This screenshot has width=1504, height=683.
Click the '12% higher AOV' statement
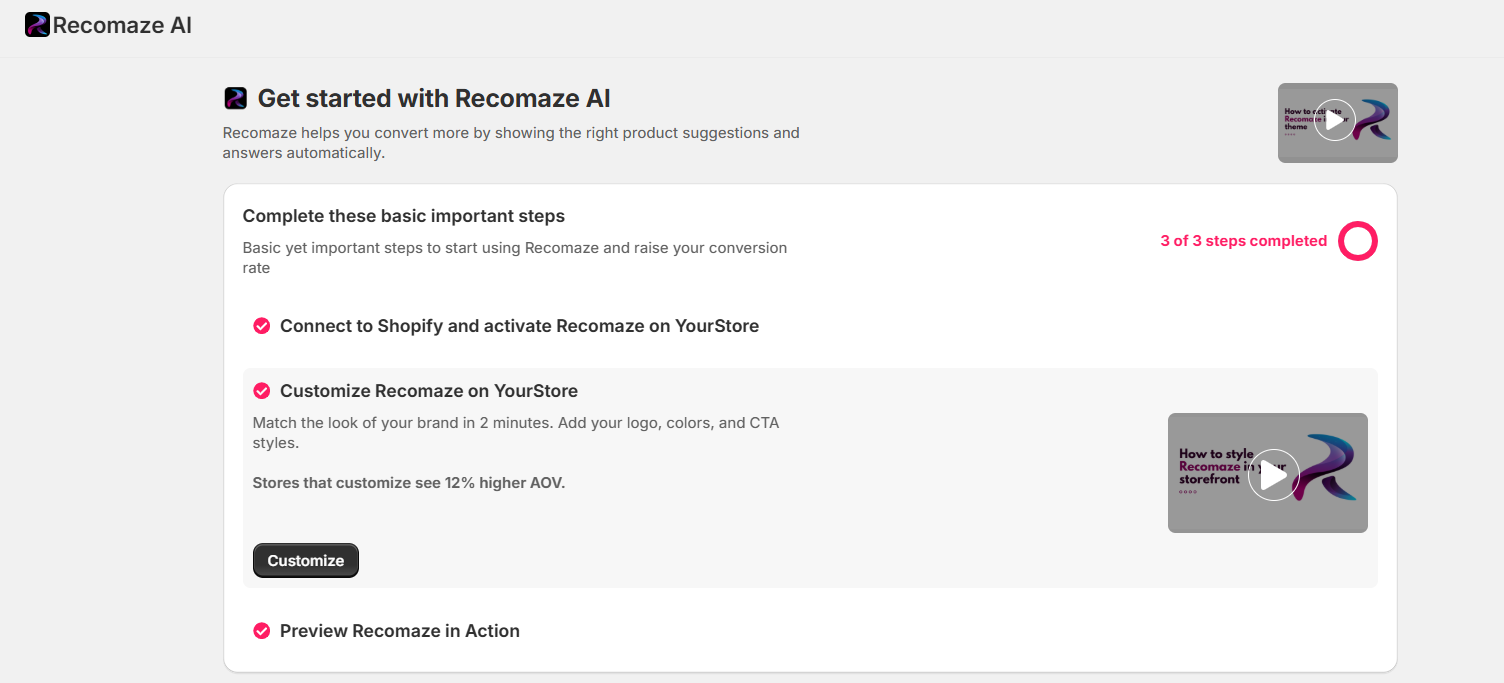(x=408, y=483)
